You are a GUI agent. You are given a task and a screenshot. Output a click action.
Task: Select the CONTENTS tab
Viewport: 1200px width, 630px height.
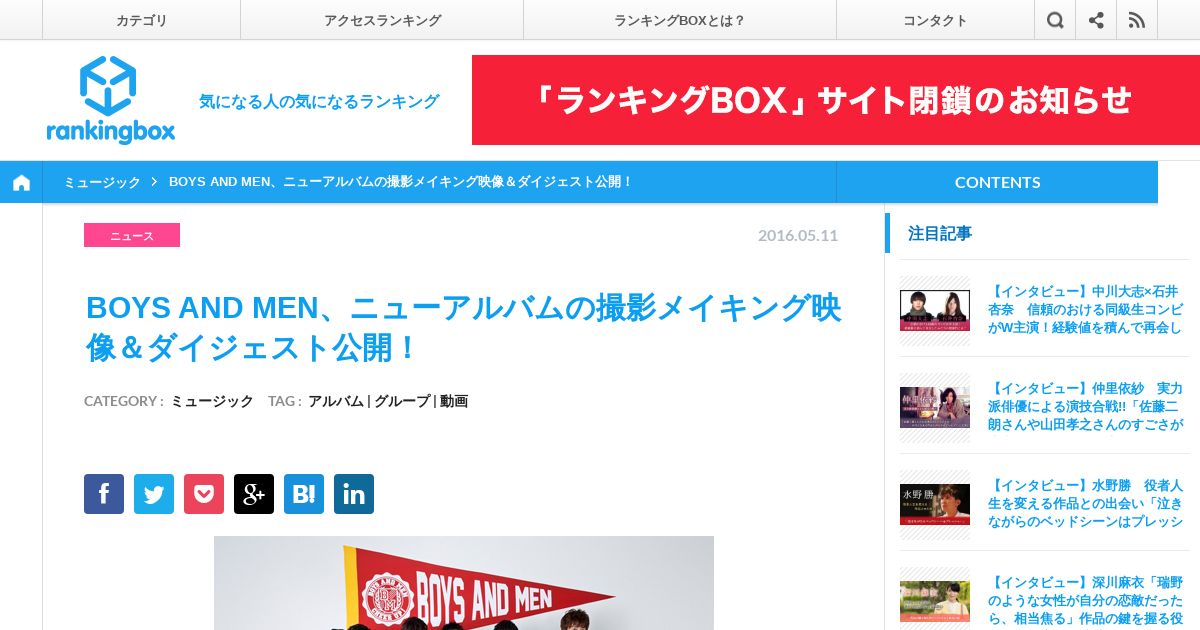pyautogui.click(x=997, y=182)
